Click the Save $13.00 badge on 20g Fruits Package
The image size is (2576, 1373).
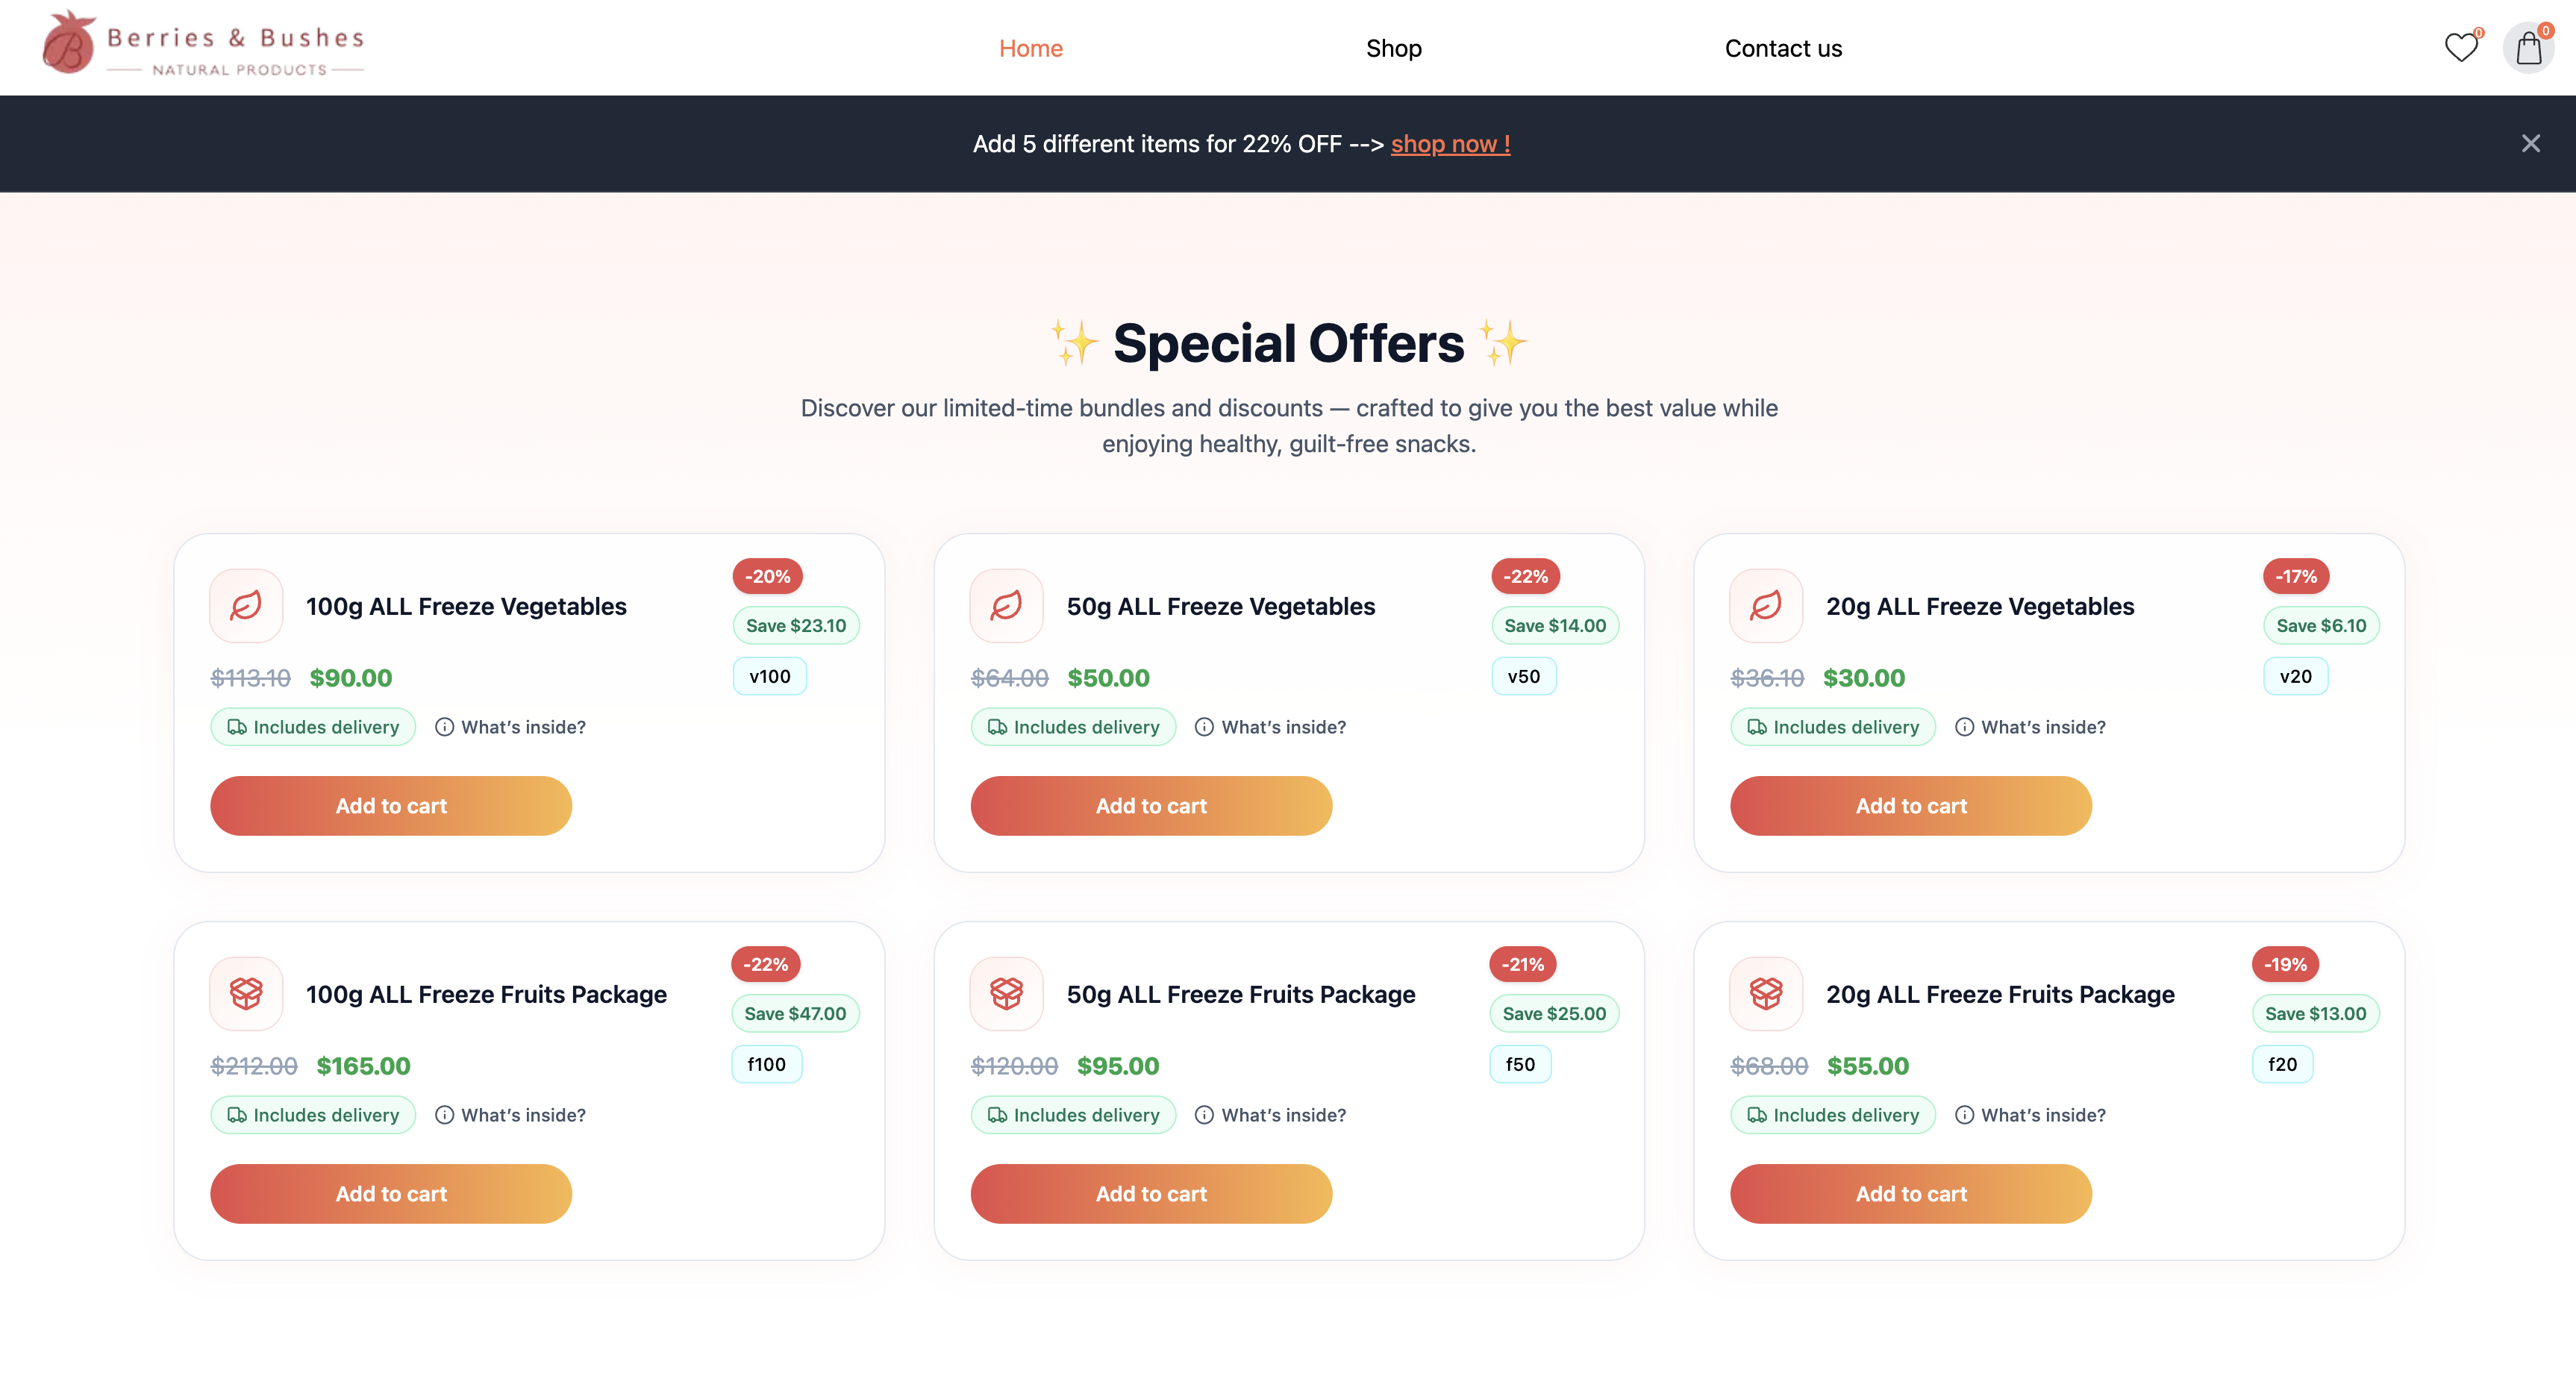[x=2316, y=1013]
